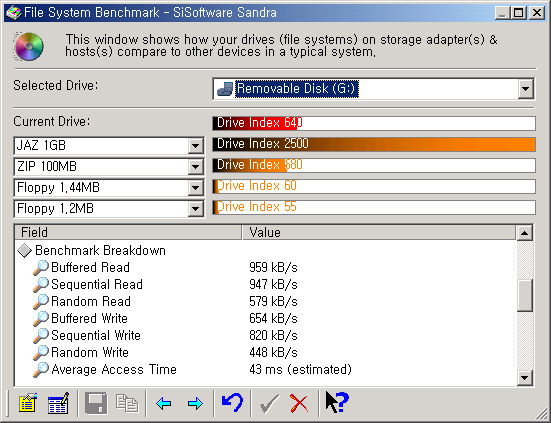This screenshot has height=423, width=551.
Task: Click the CD disc icon in the header
Action: [28, 46]
